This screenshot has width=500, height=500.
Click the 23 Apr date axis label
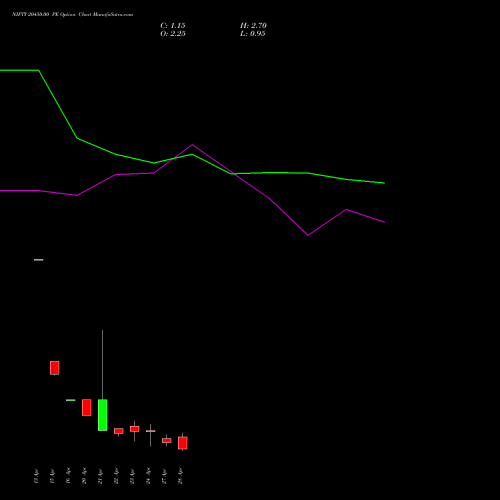click(132, 476)
